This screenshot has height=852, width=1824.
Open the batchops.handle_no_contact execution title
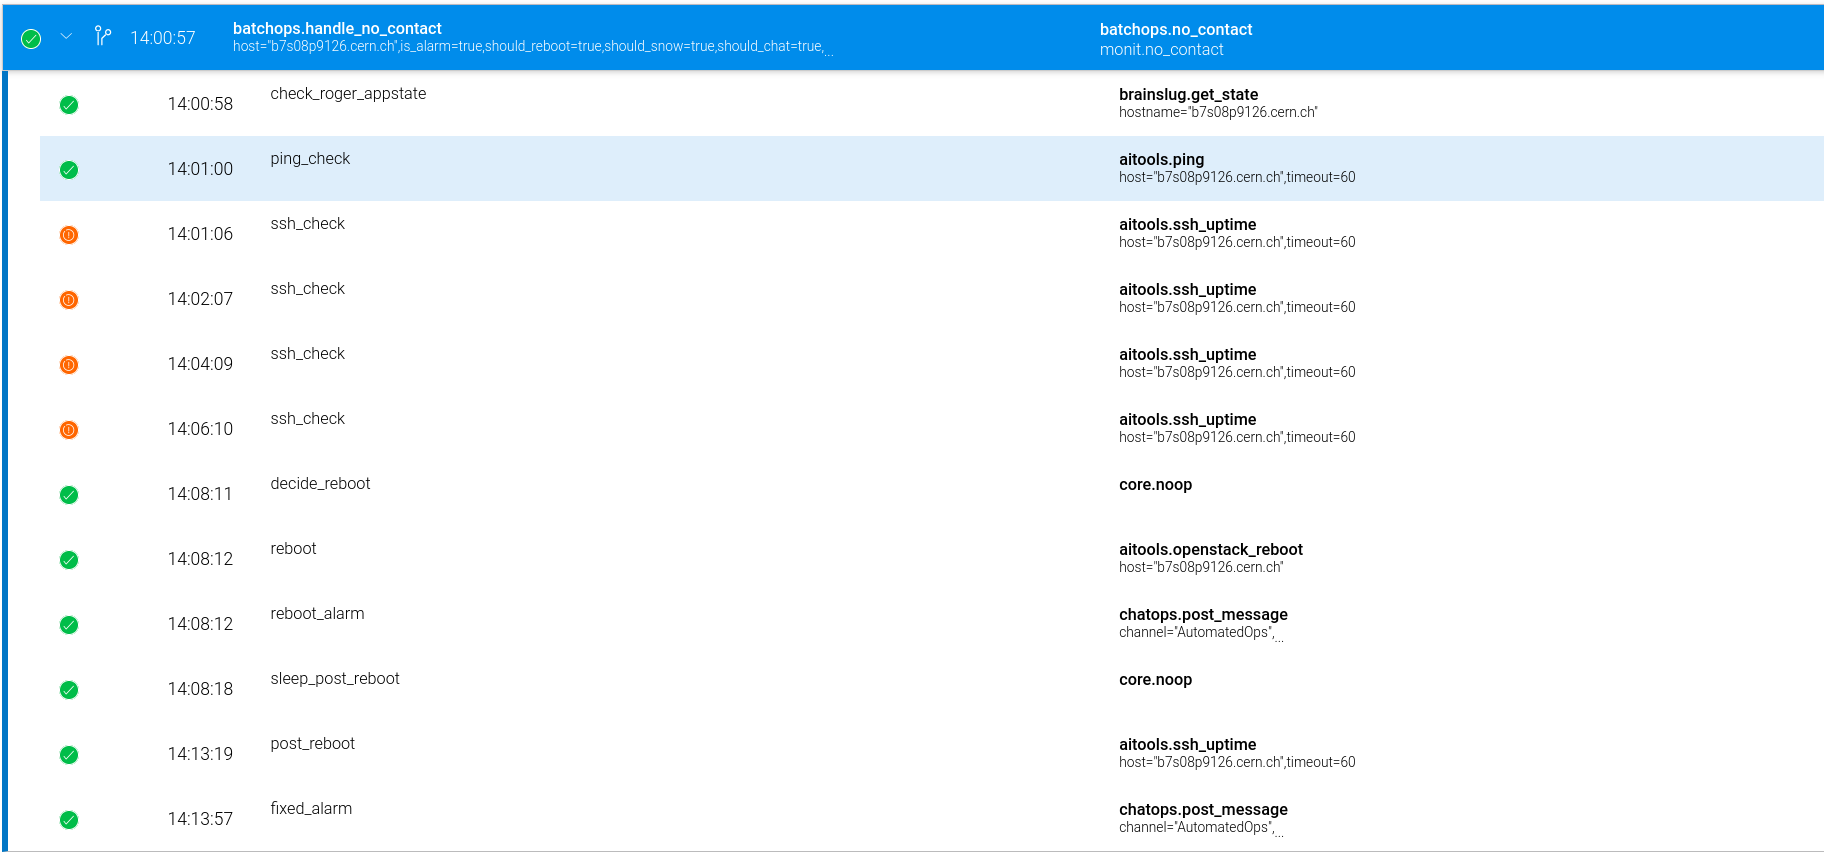(337, 29)
